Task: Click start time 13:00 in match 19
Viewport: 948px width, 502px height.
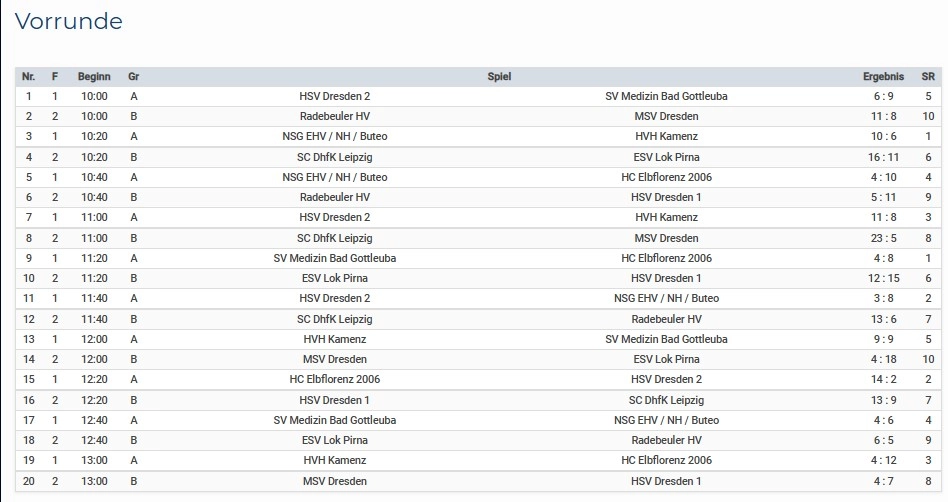Action: pyautogui.click(x=94, y=460)
